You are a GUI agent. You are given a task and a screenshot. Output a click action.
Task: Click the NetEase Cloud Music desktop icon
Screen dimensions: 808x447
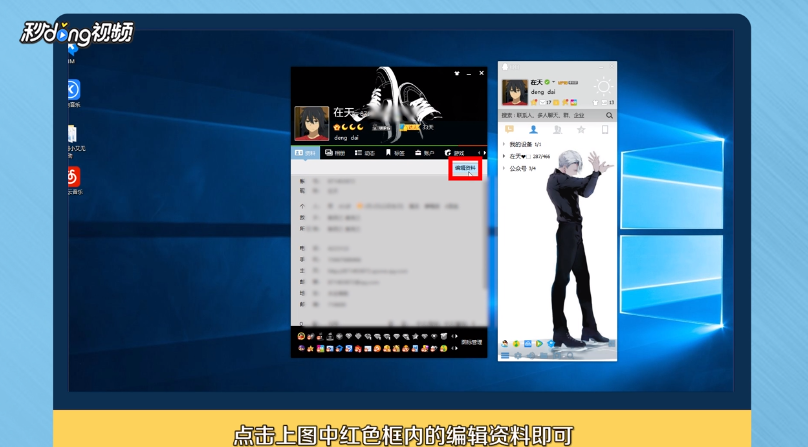point(74,177)
